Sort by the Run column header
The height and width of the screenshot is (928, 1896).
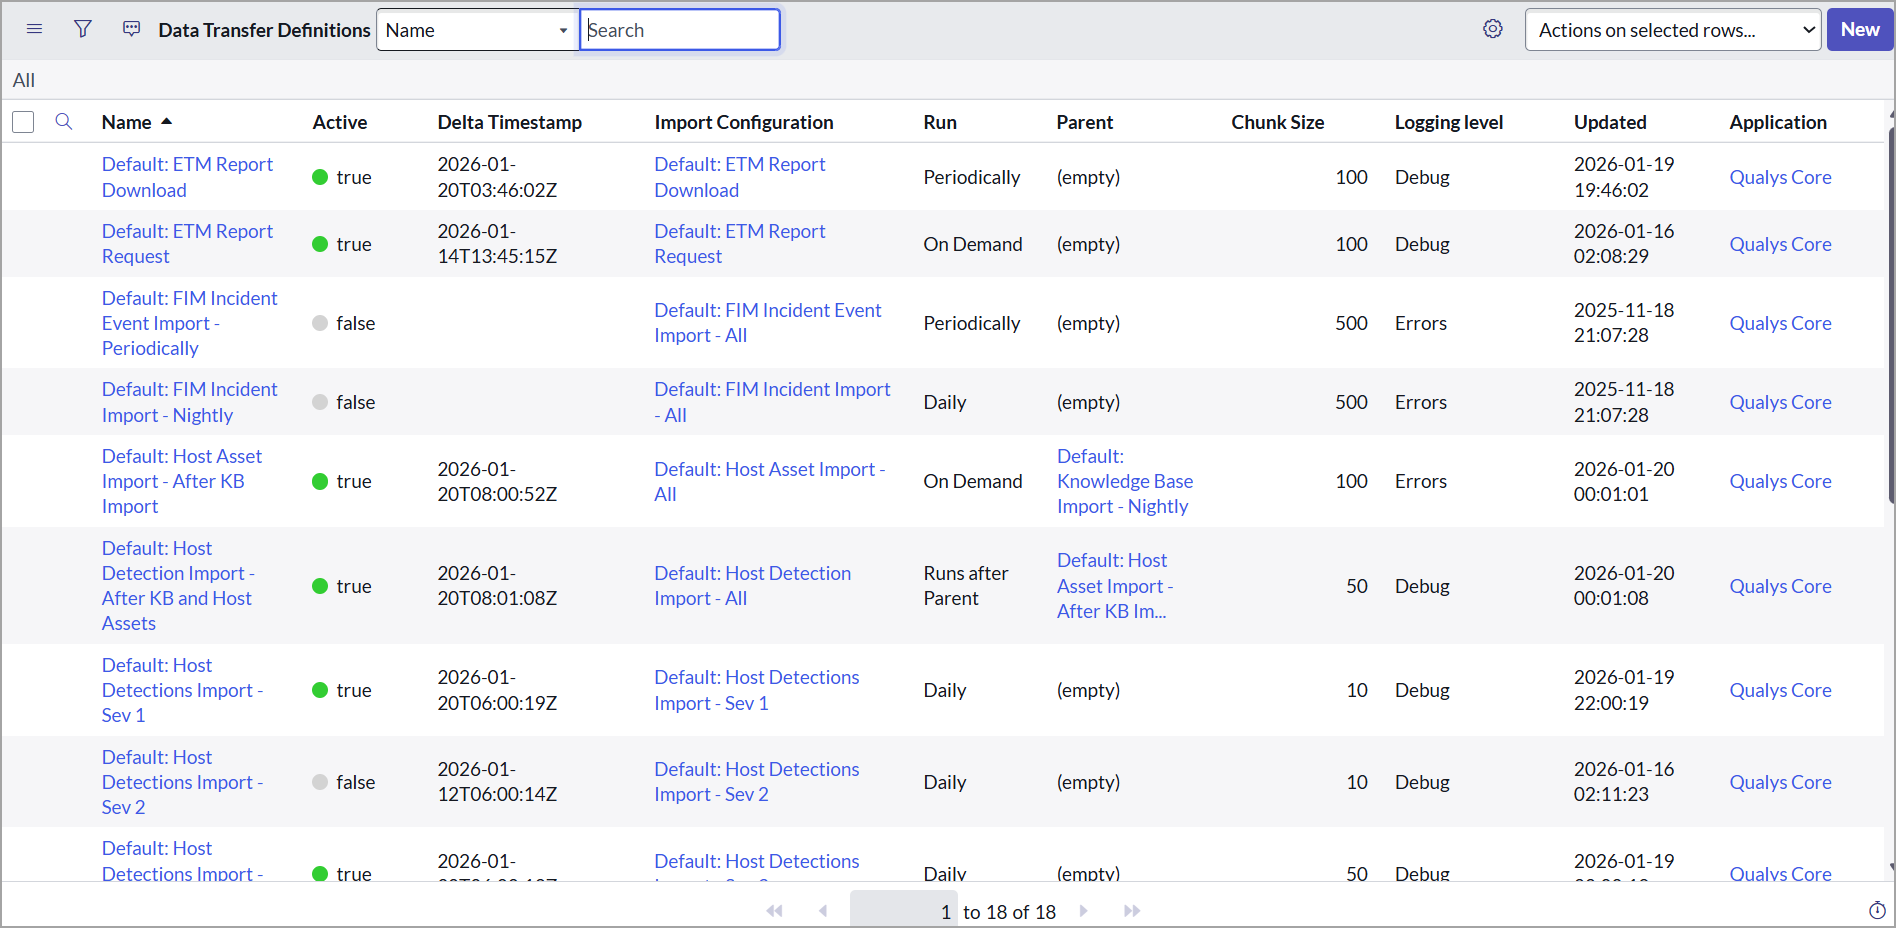point(940,122)
